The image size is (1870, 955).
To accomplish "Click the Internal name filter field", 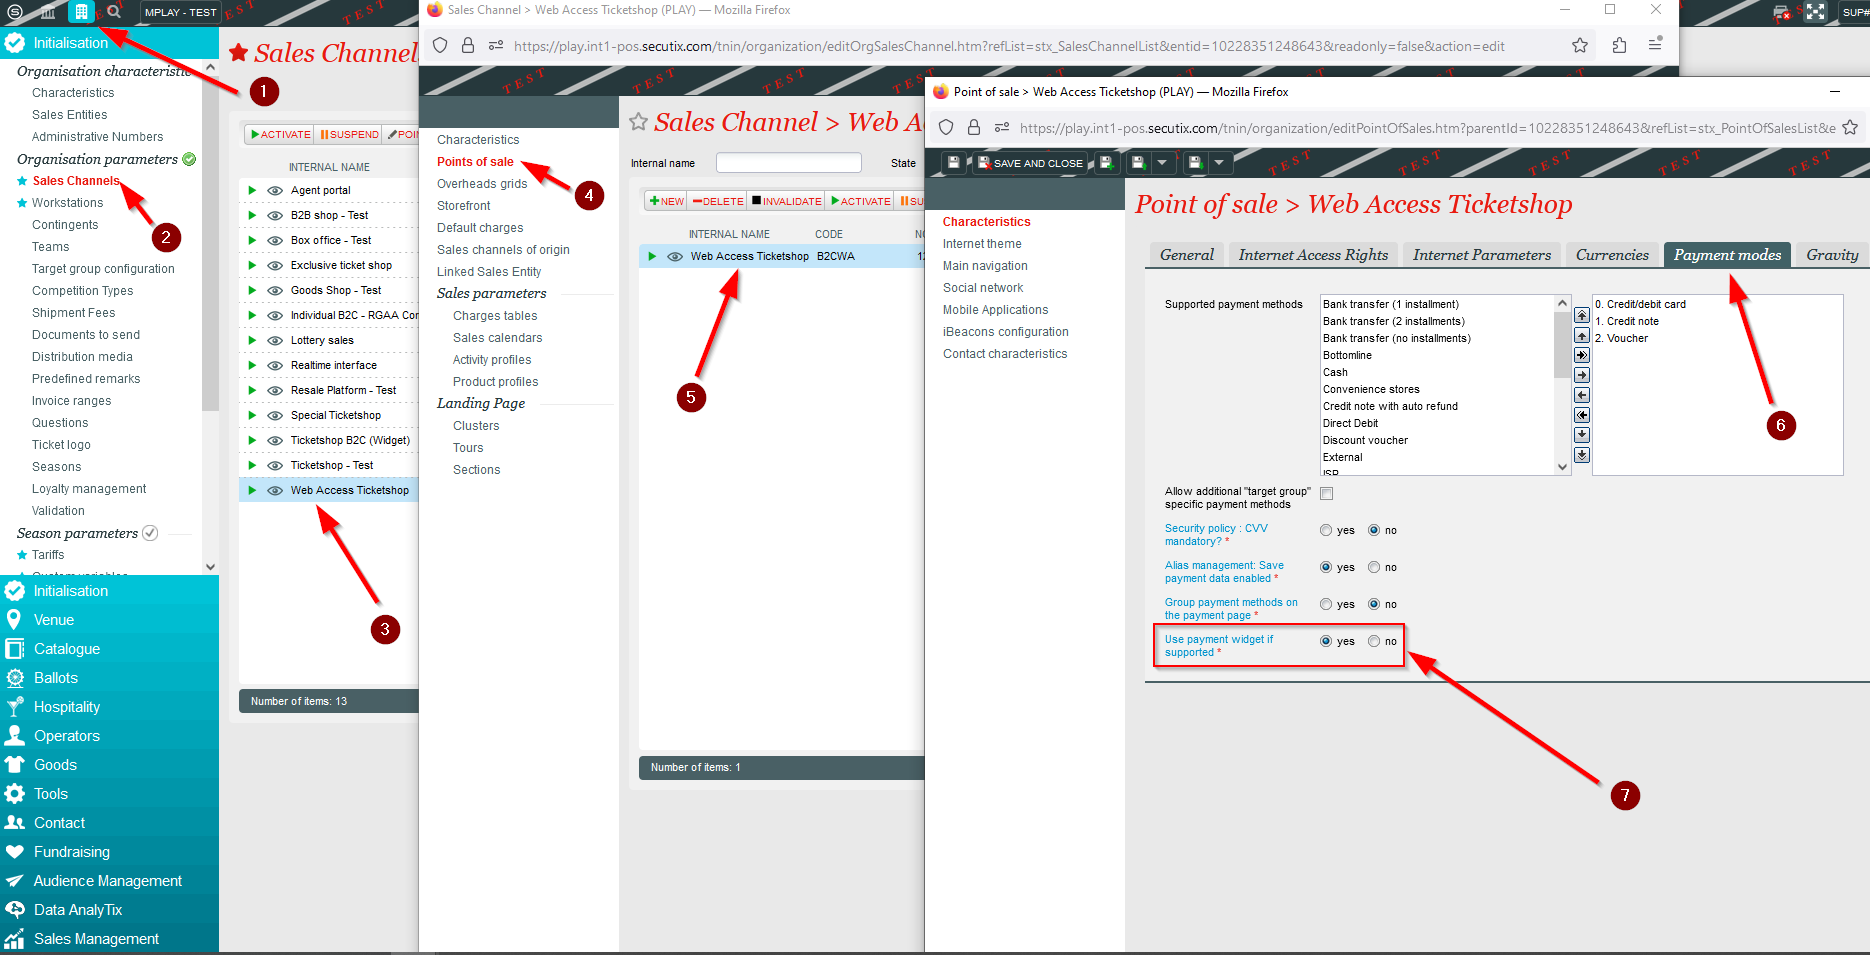I will pos(788,163).
